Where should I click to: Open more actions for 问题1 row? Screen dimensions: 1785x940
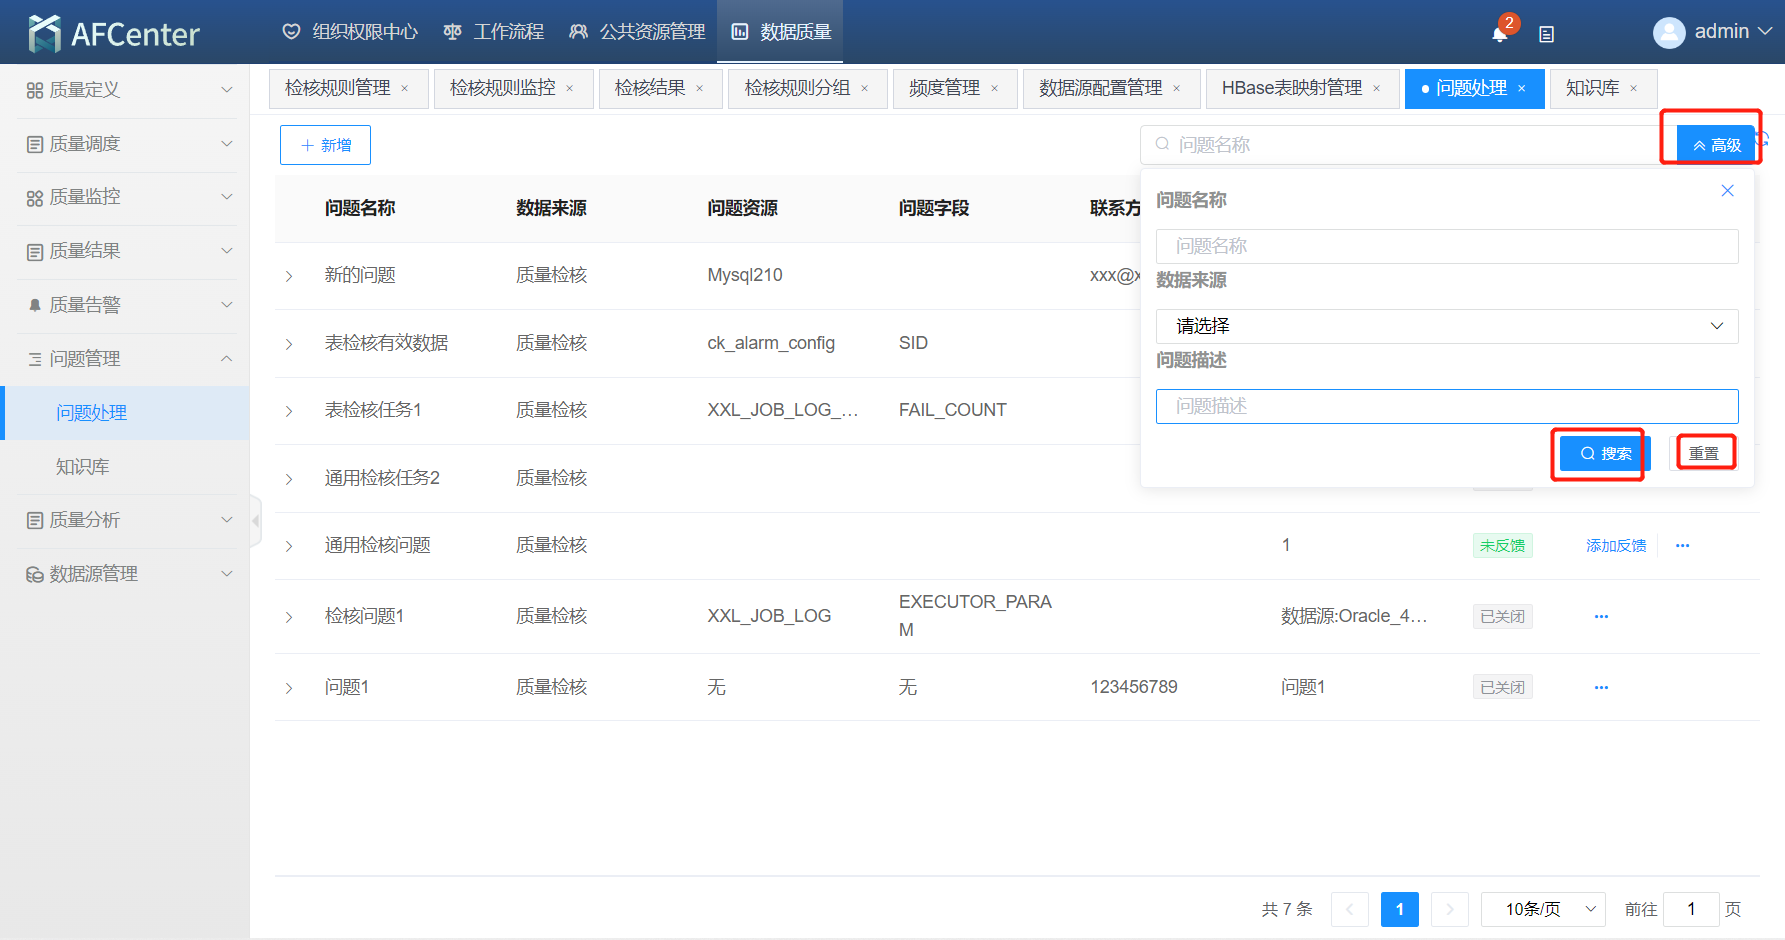1601,688
